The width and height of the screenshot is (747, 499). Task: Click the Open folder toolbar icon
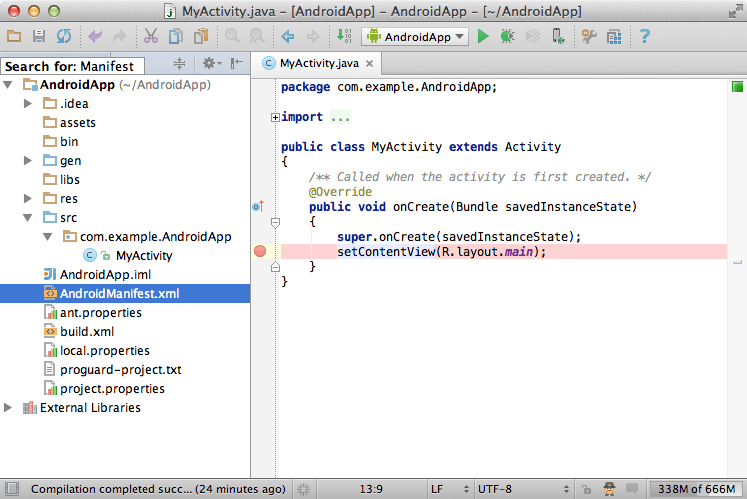click(14, 36)
